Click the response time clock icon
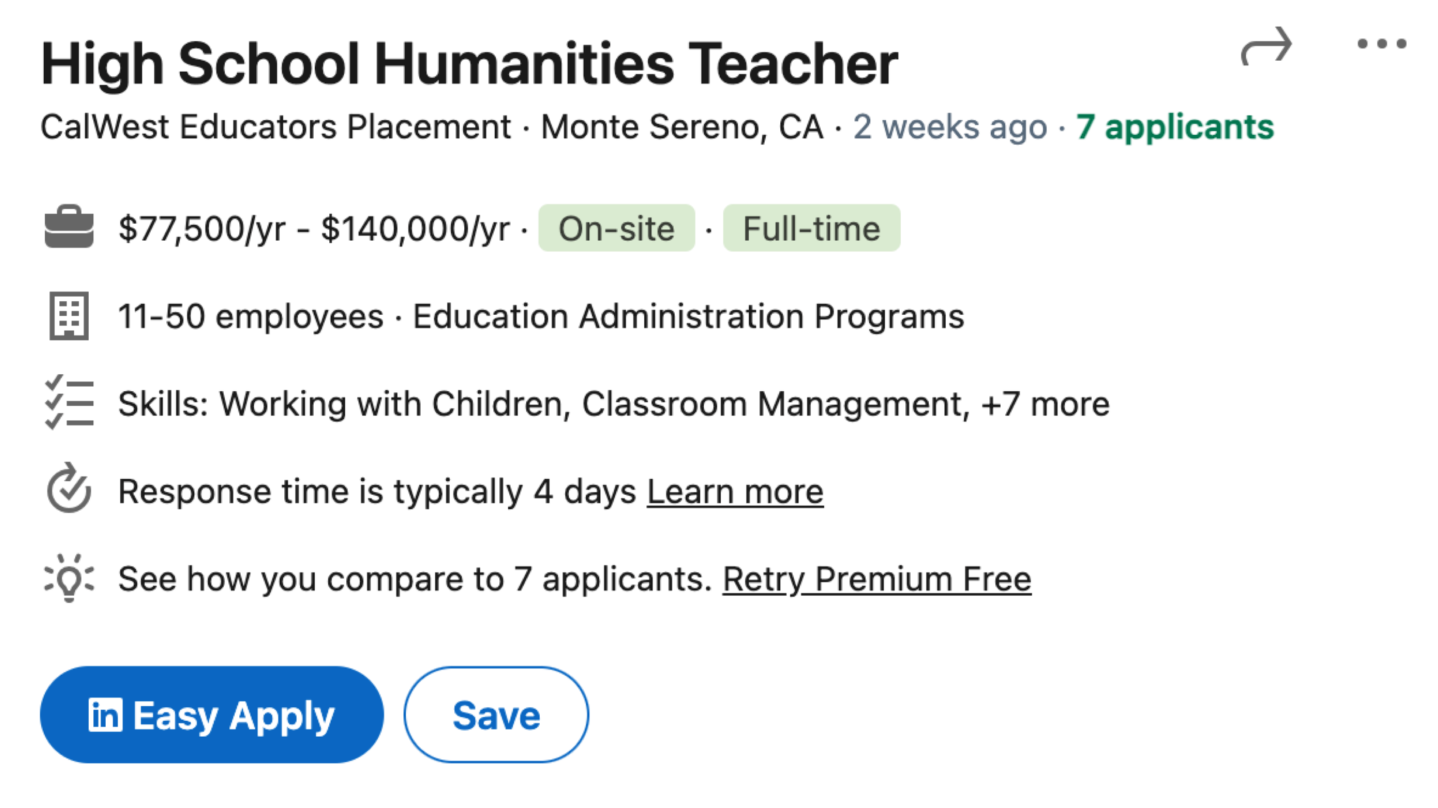This screenshot has height=808, width=1438. [69, 491]
